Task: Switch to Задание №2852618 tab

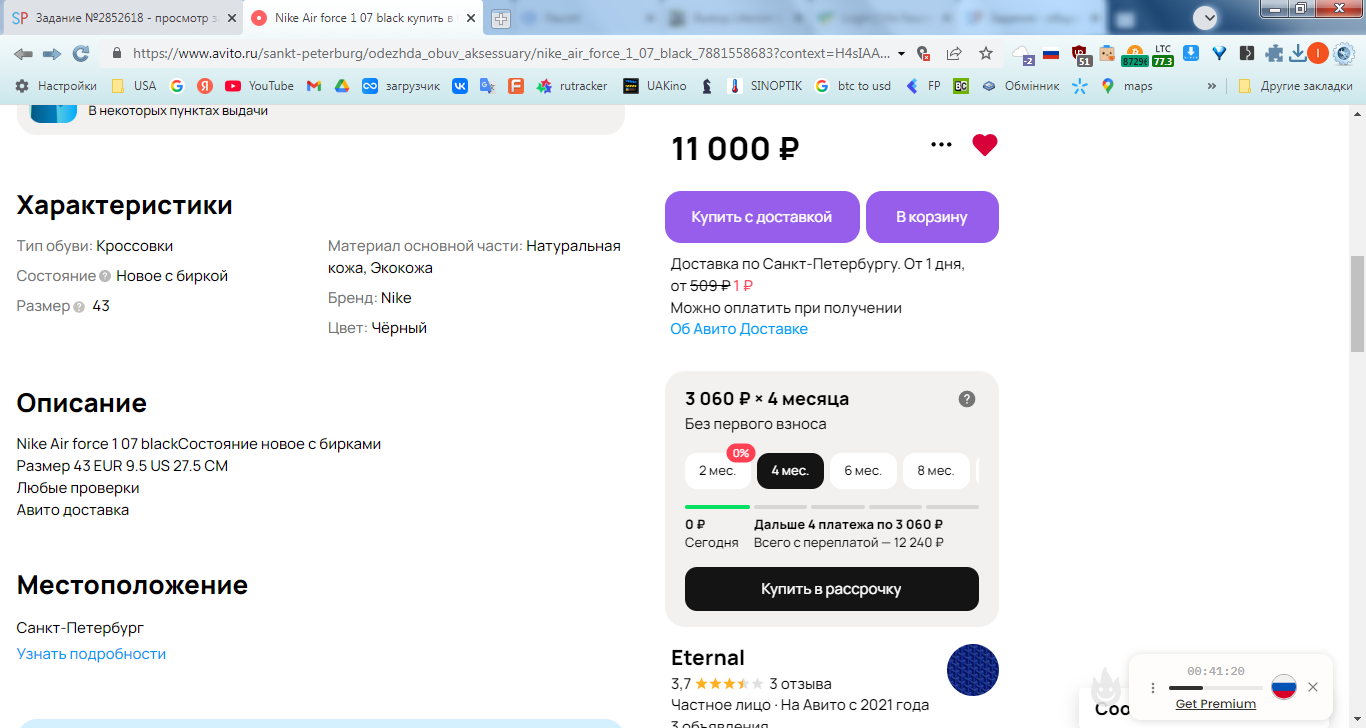Action: (121, 18)
